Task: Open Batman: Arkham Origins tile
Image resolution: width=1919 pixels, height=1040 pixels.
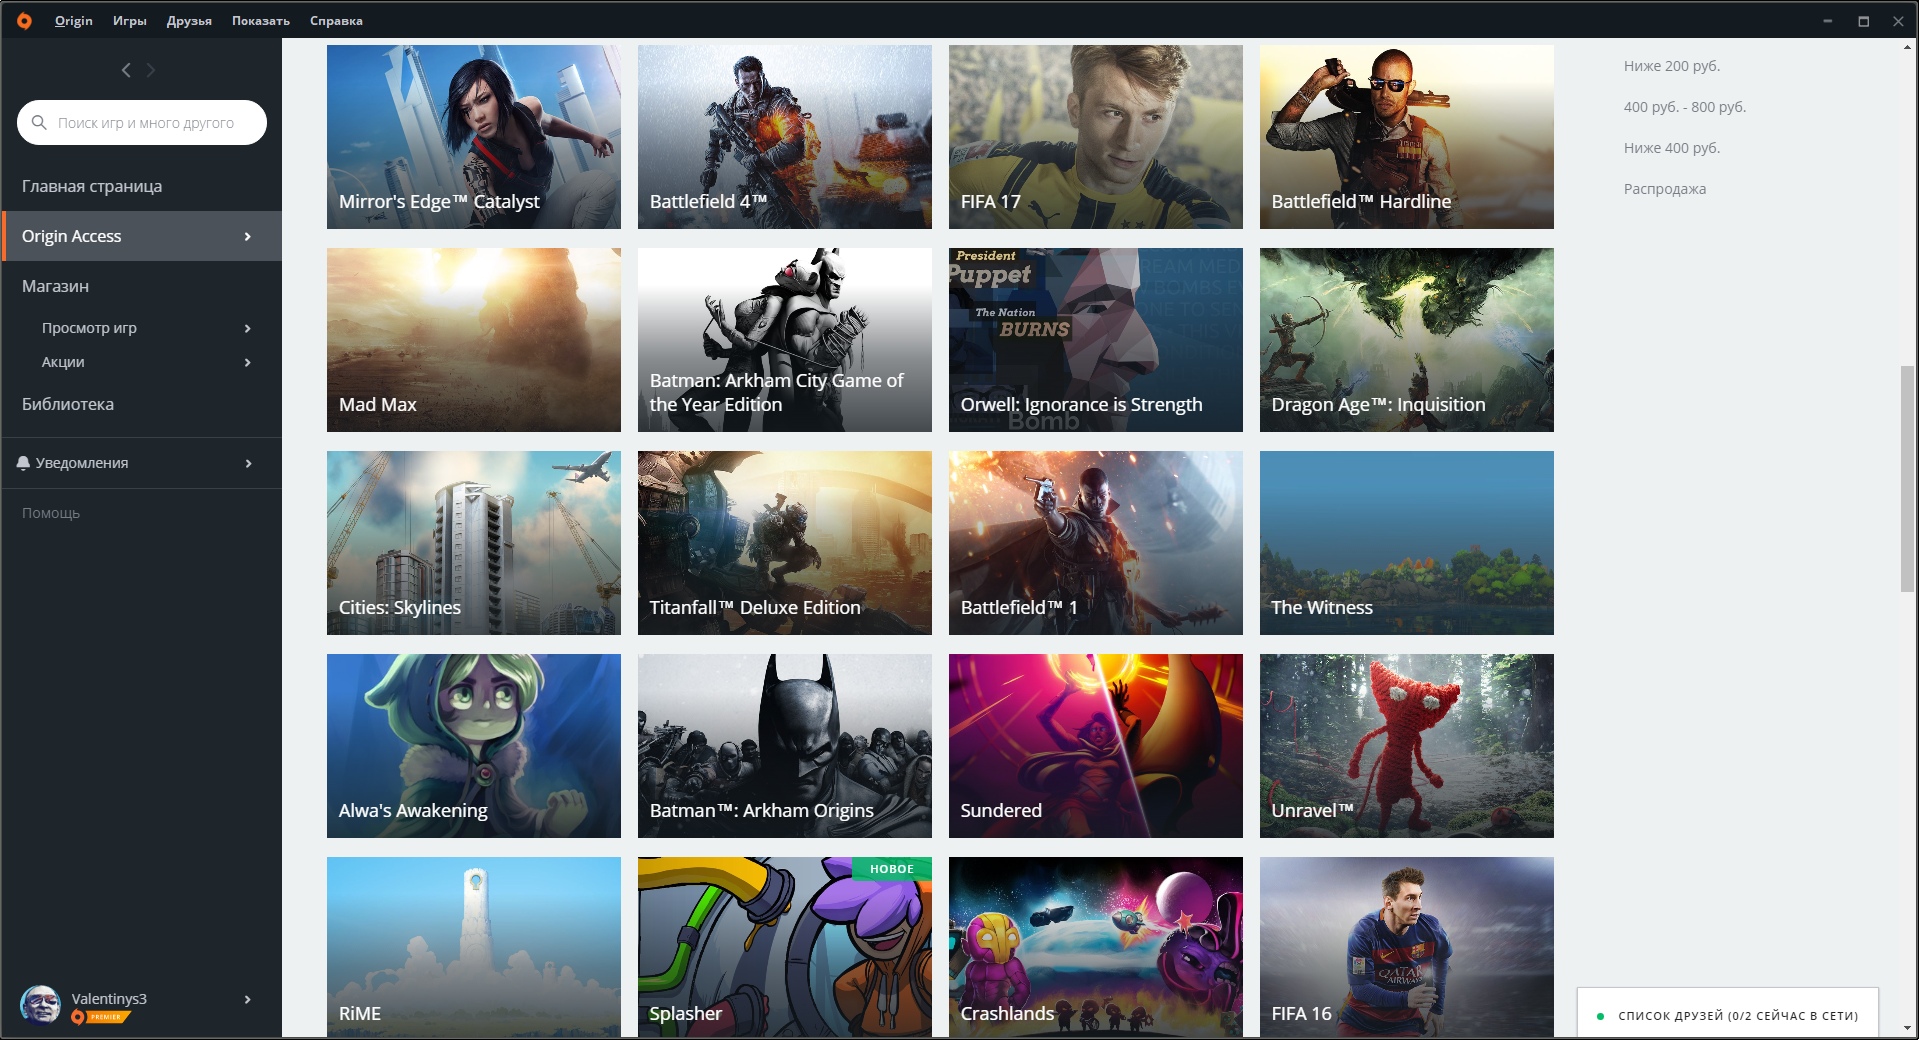Action: (x=785, y=746)
